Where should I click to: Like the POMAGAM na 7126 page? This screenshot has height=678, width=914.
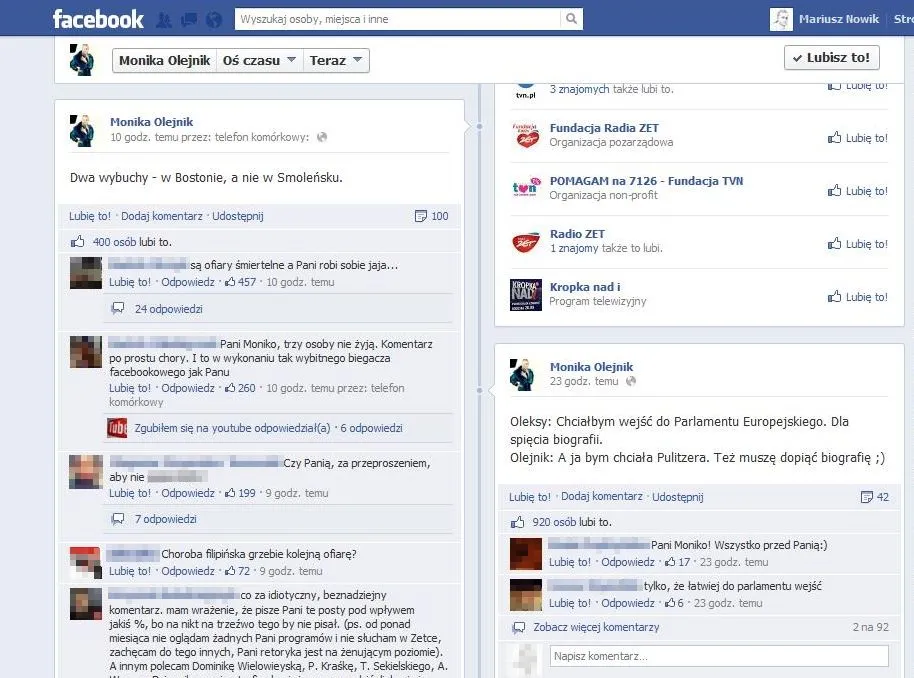point(857,191)
